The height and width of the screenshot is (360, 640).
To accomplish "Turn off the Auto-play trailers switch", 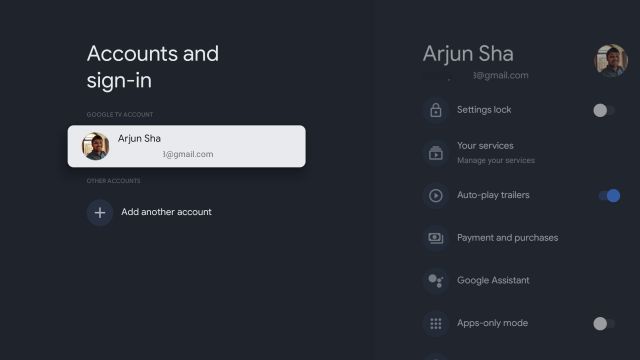I will [609, 196].
